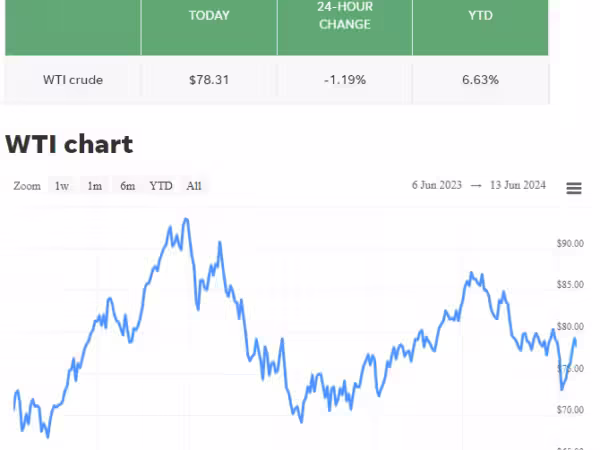Click the $70.00 axis label
This screenshot has width=600, height=450.
tap(570, 410)
